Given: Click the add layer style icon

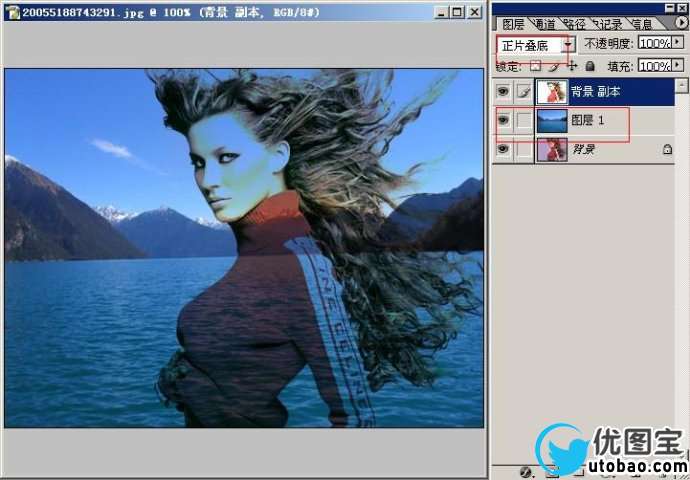Looking at the screenshot, I should coord(526,471).
